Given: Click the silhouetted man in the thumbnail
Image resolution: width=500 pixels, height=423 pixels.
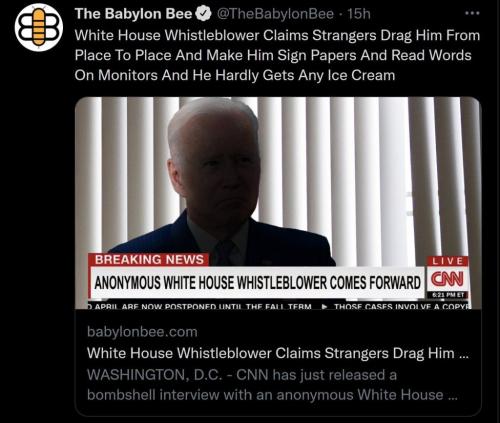Looking at the screenshot, I should point(218,180).
